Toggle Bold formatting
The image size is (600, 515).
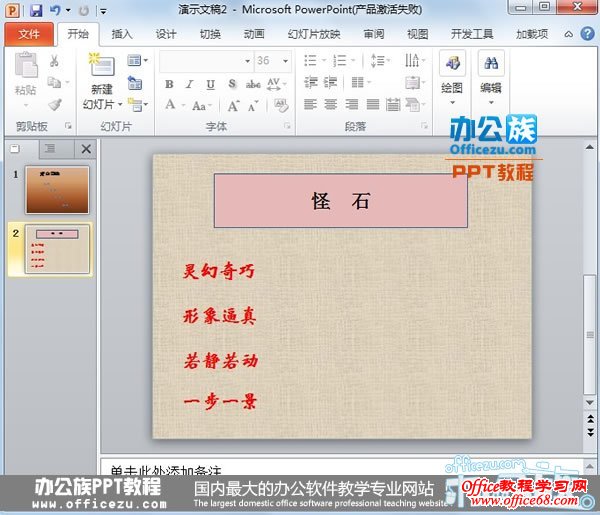(x=170, y=85)
